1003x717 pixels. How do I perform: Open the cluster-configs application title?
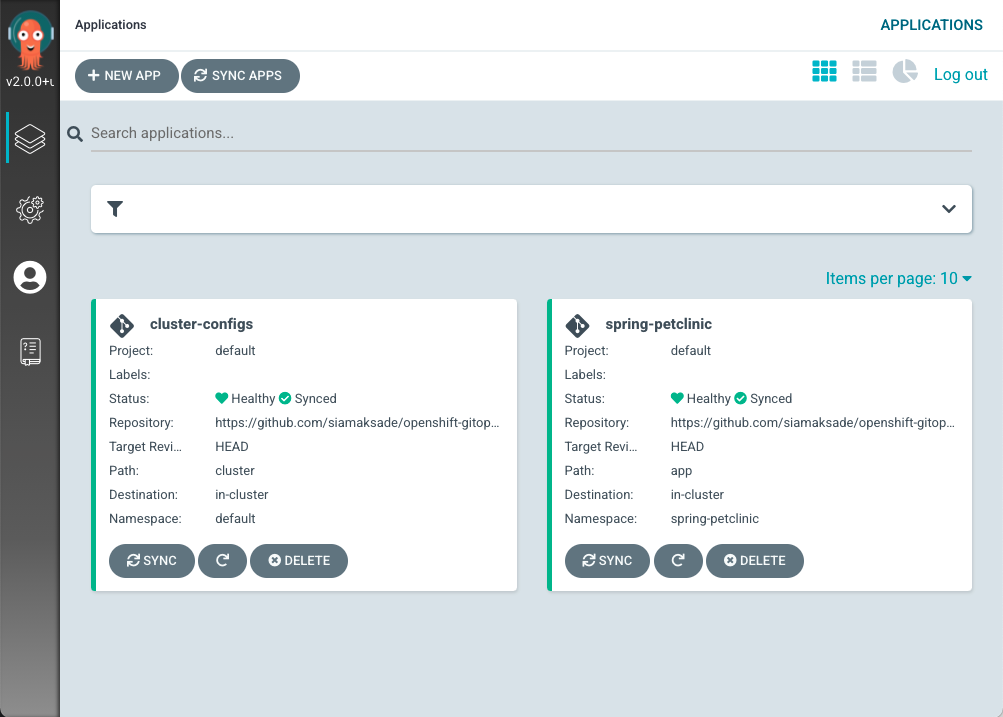click(201, 324)
